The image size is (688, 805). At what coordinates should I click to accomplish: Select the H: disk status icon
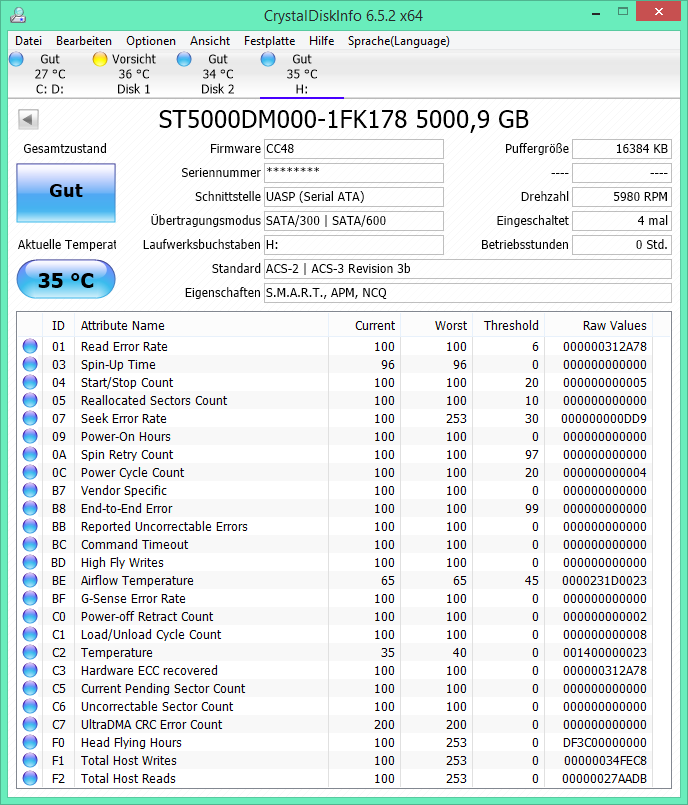pyautogui.click(x=268, y=59)
